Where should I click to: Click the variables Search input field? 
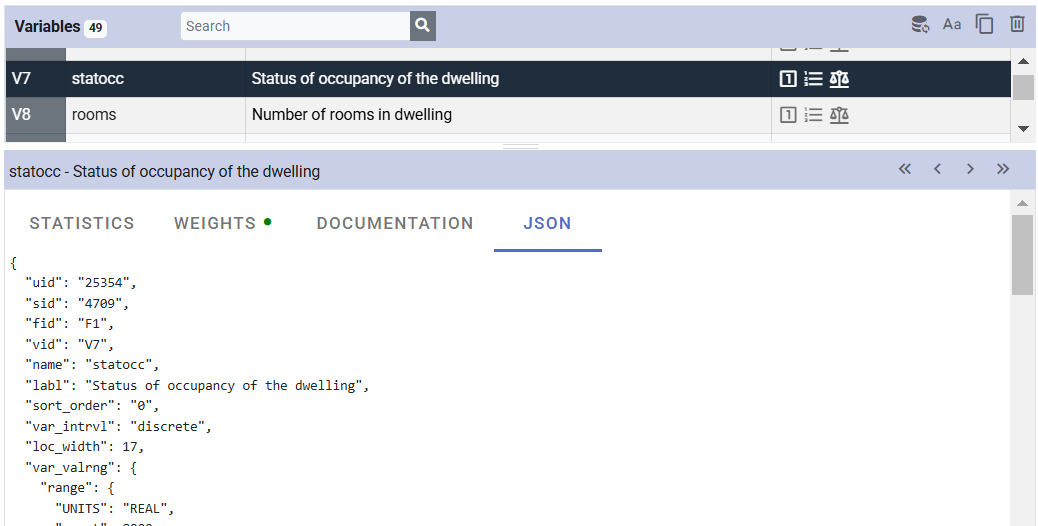click(x=295, y=26)
